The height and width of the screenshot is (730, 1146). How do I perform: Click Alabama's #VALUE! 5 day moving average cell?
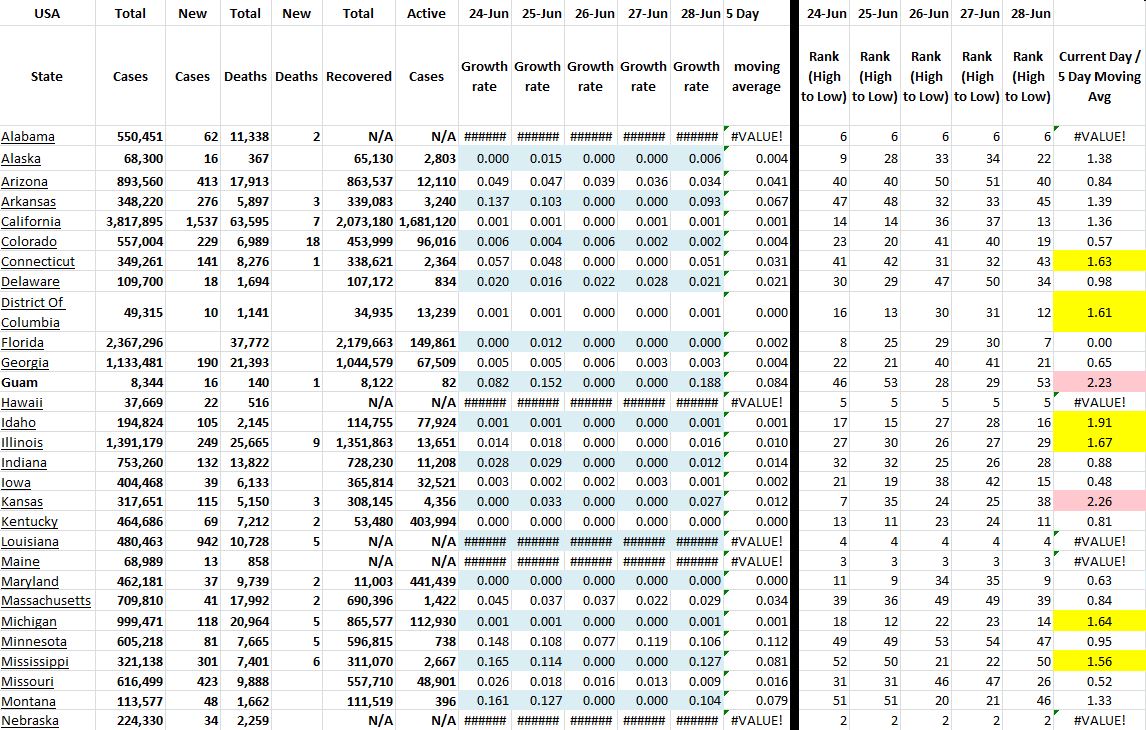pos(756,136)
